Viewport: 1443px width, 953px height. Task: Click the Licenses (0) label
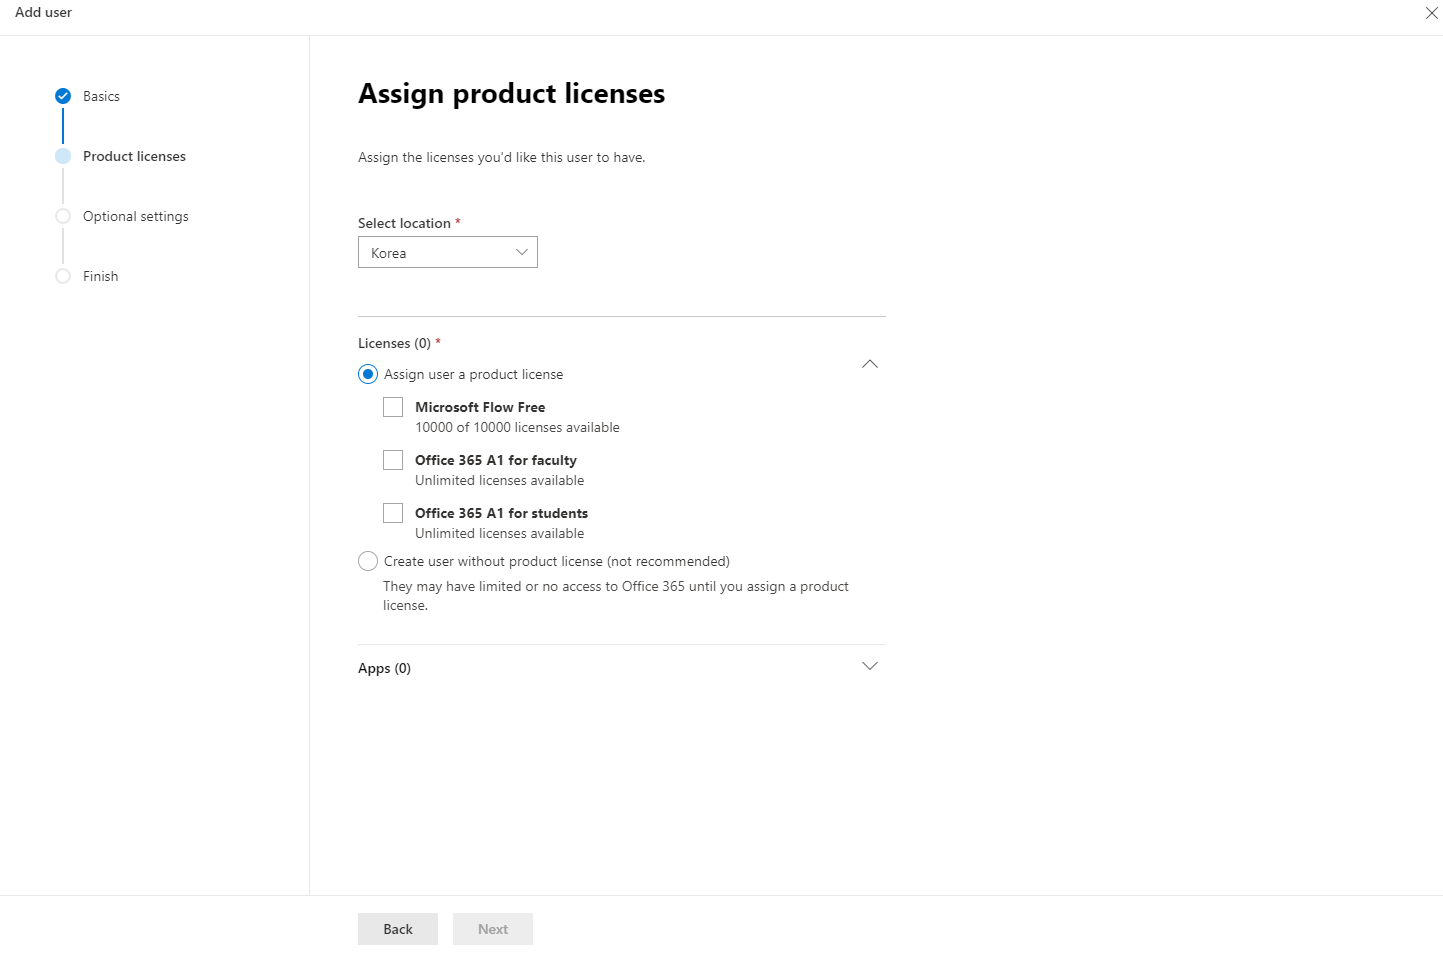[394, 343]
